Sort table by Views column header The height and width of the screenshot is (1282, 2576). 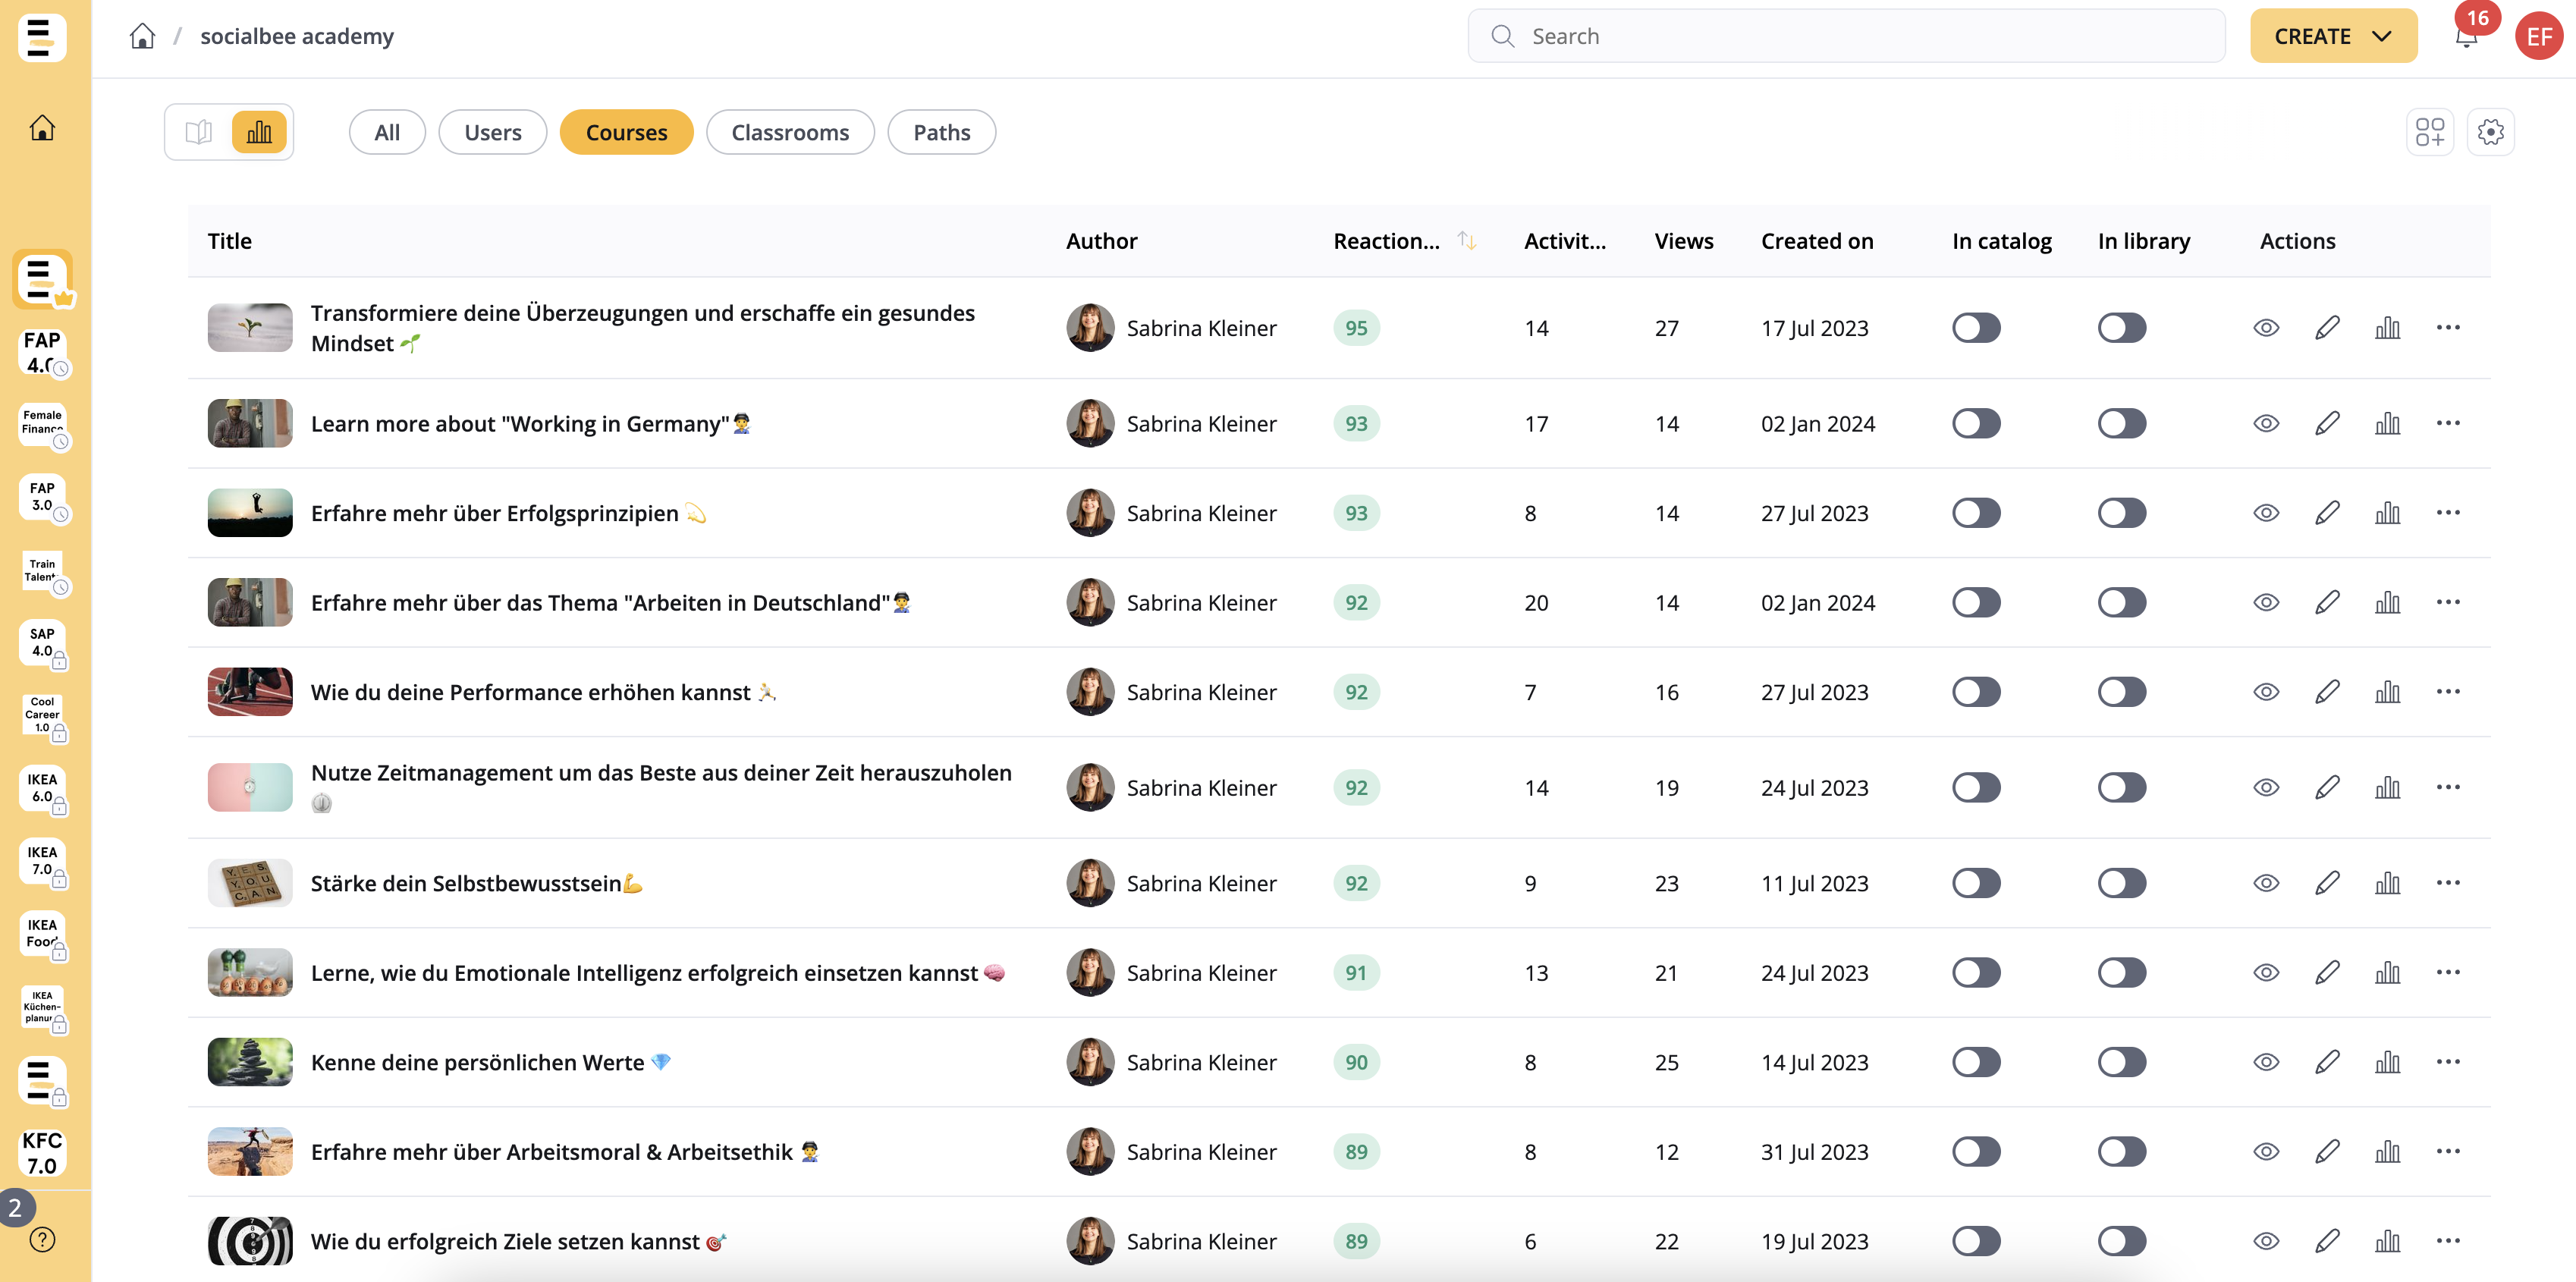pos(1684,241)
